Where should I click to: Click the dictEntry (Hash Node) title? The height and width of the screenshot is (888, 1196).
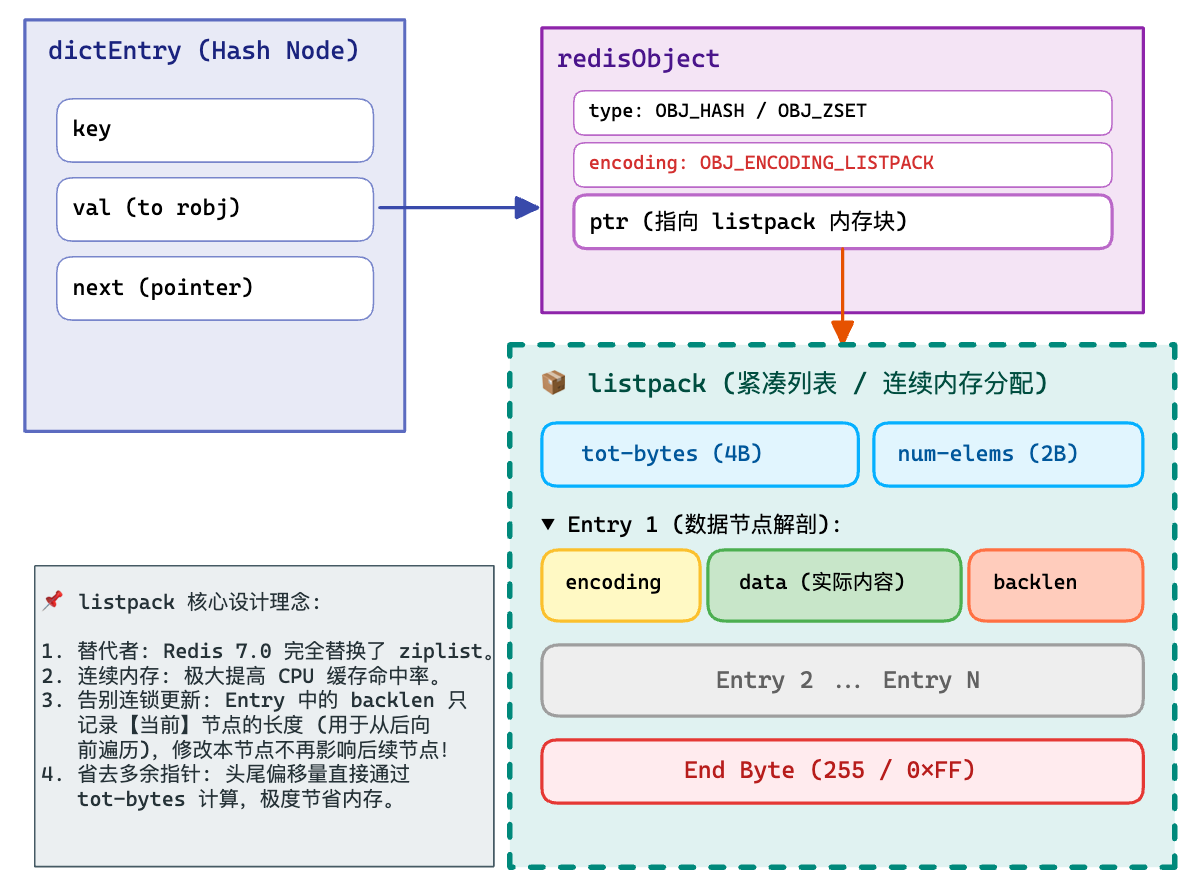coord(203,51)
